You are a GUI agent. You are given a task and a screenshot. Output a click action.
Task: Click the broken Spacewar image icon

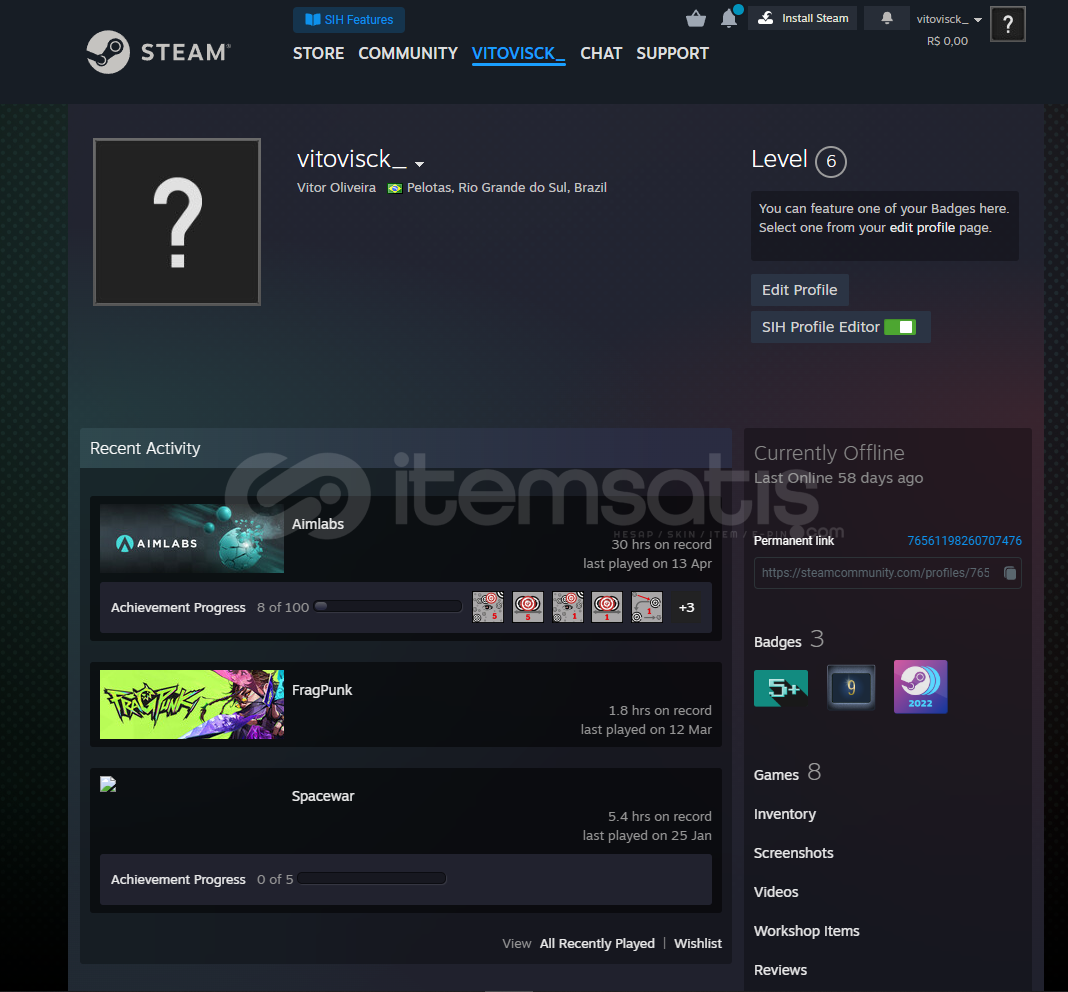108,784
